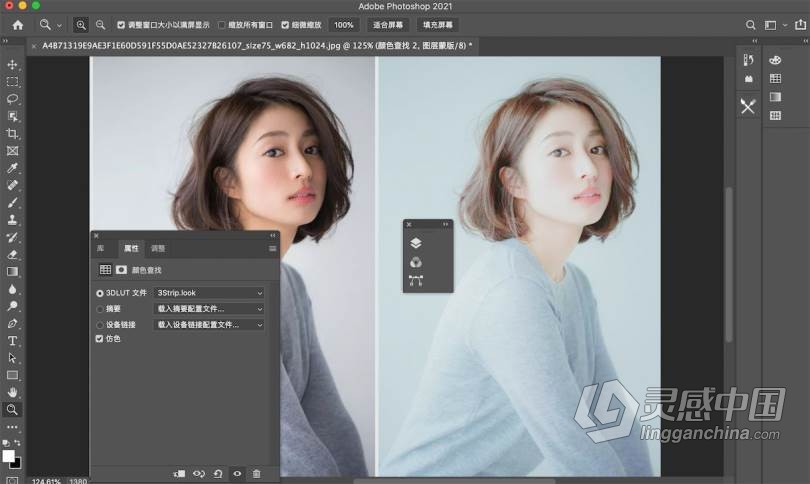
Task: Select the Object Selection tool
Action: tap(12, 117)
